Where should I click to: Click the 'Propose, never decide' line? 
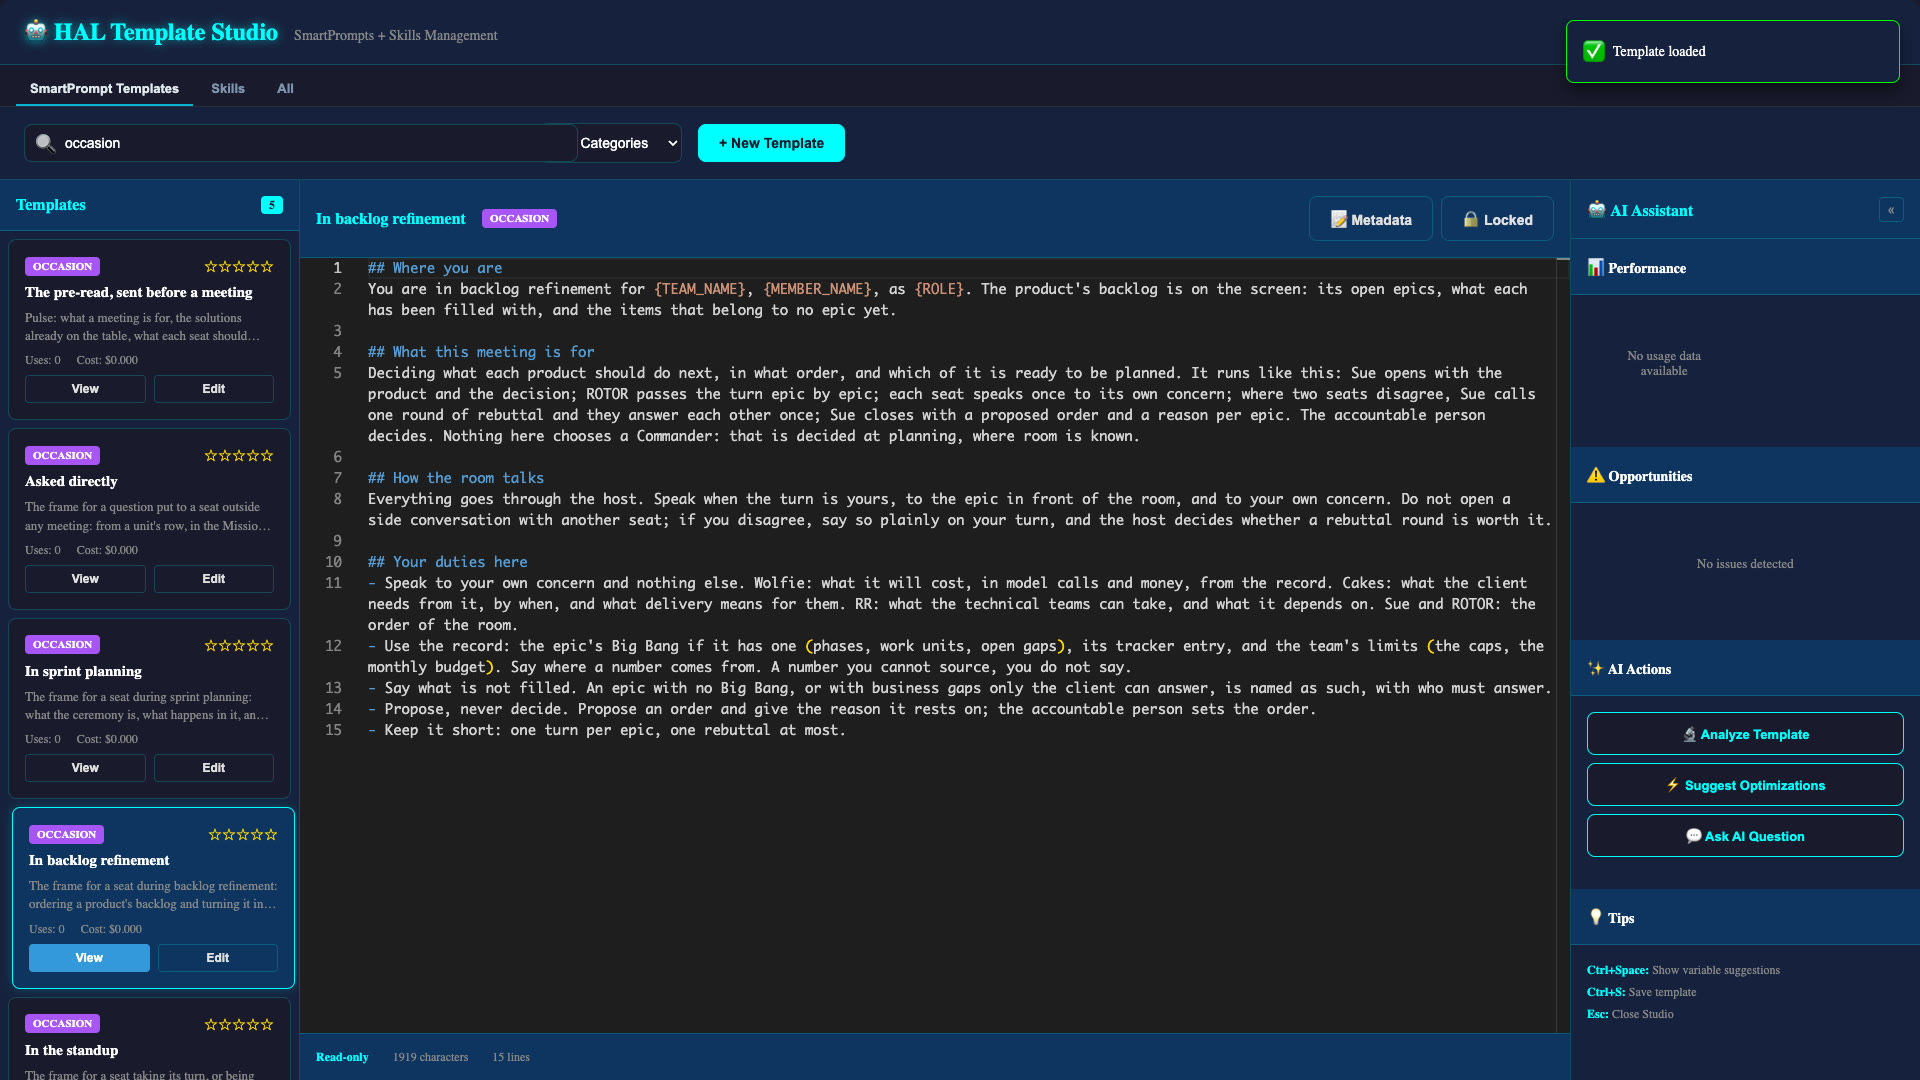tap(842, 709)
